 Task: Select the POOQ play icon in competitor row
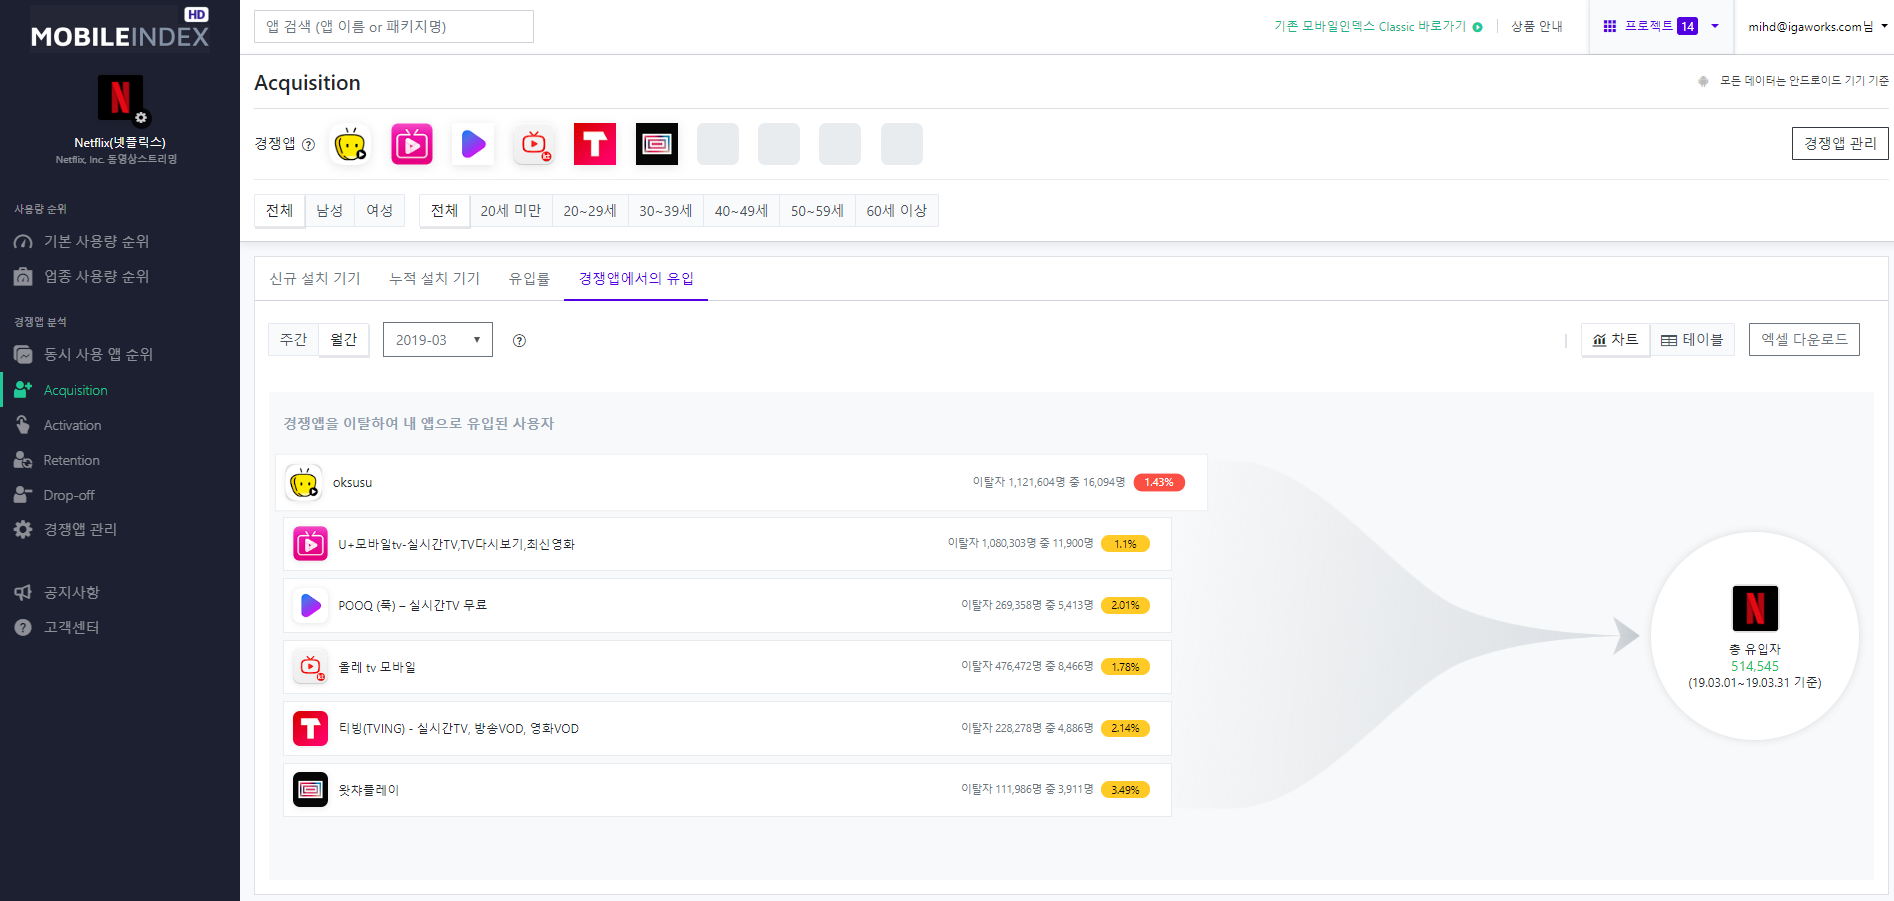[x=473, y=144]
